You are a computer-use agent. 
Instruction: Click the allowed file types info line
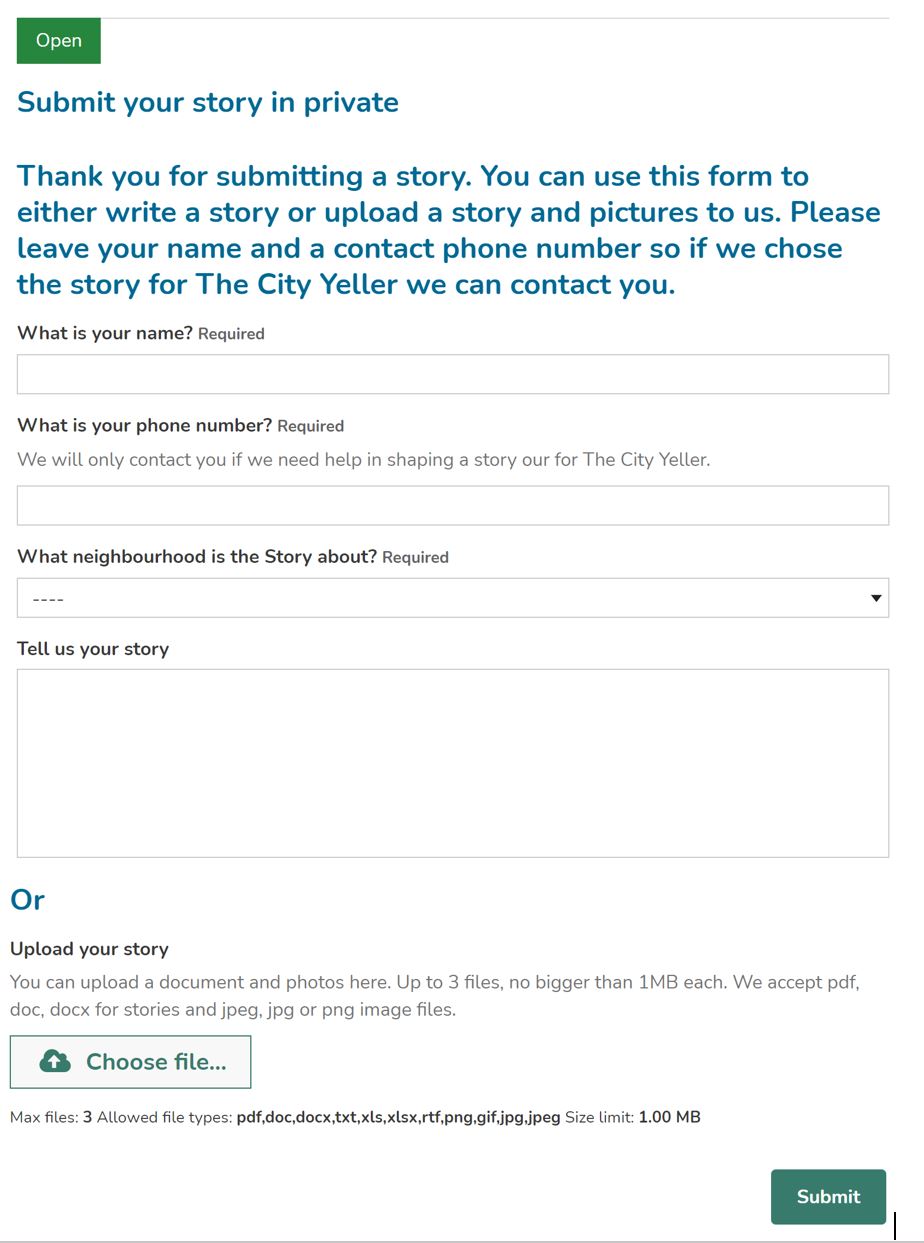[x=355, y=1117]
